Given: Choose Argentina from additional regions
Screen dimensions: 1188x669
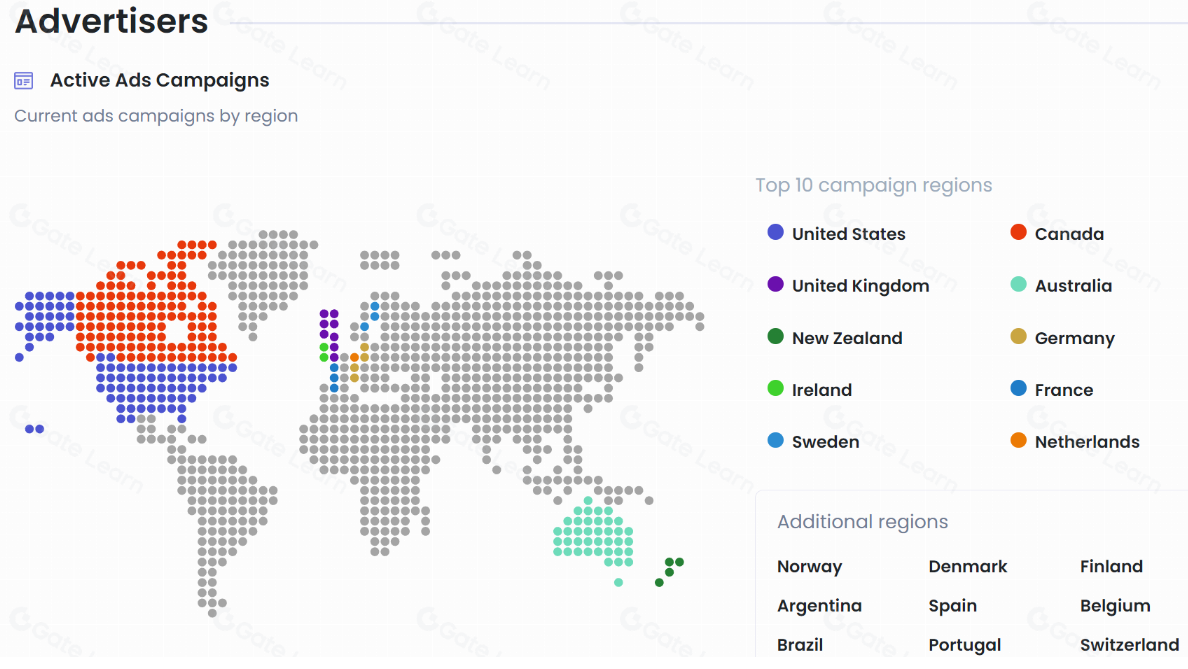Looking at the screenshot, I should (819, 606).
